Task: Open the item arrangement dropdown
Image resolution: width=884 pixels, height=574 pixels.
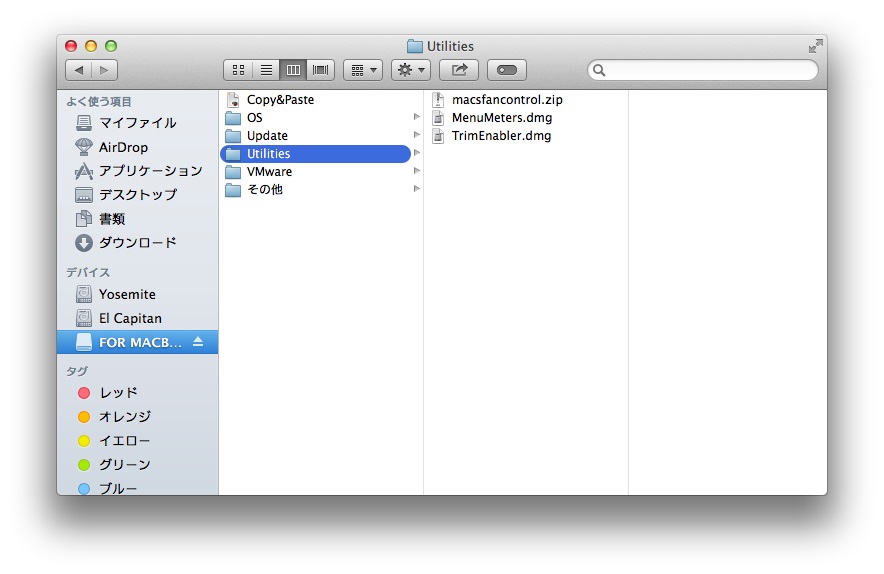Action: point(363,70)
